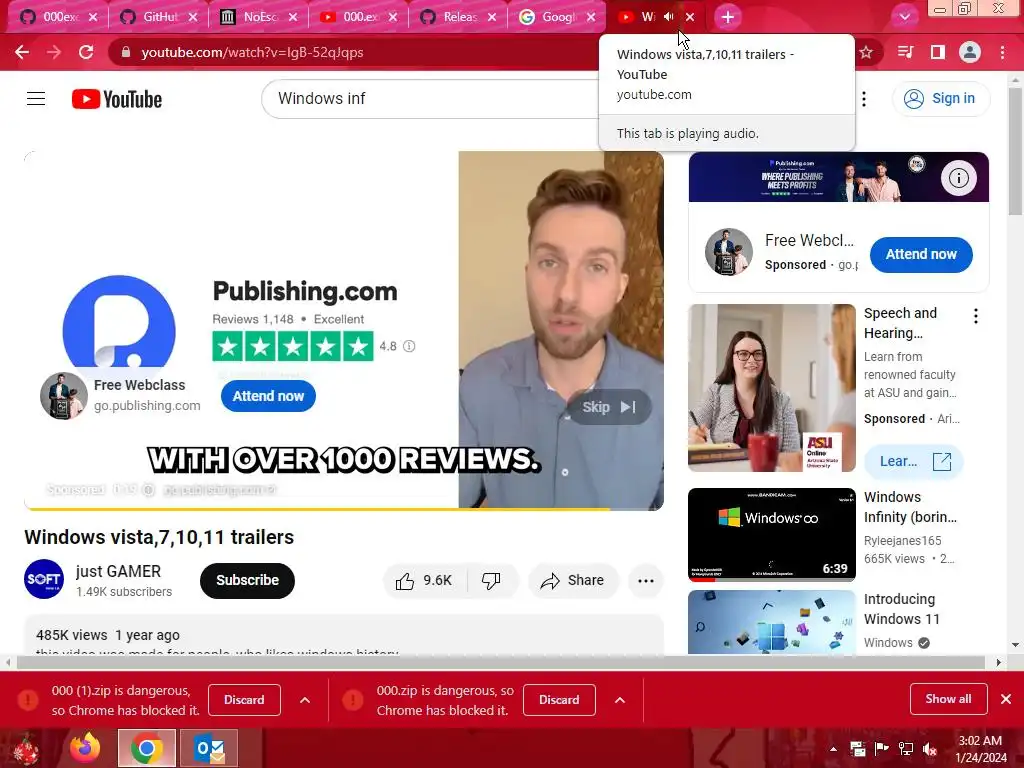Viewport: 1024px width, 768px height.
Task: Open the Chrome three-dot menu
Action: click(x=1002, y=52)
